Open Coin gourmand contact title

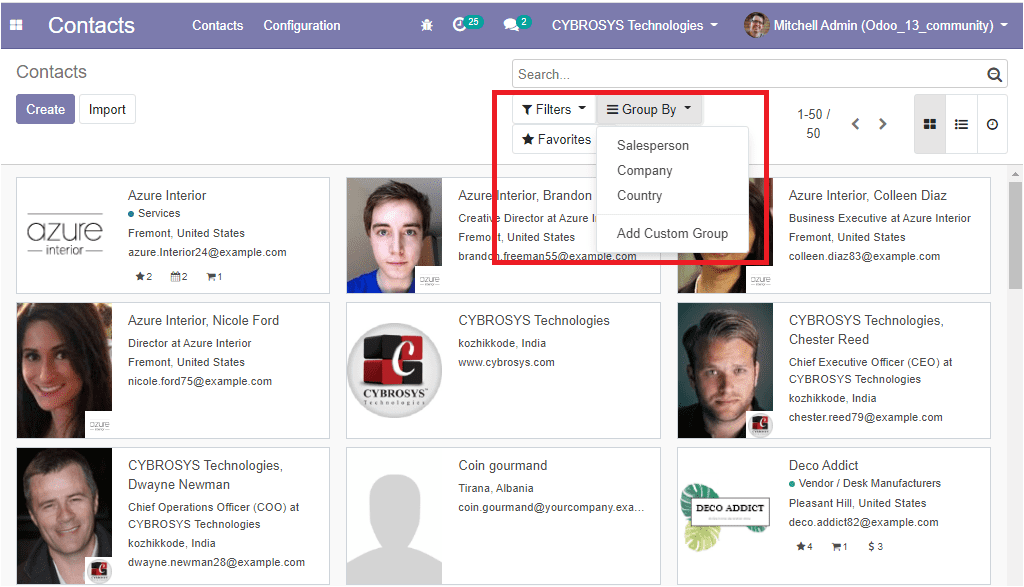coord(503,466)
